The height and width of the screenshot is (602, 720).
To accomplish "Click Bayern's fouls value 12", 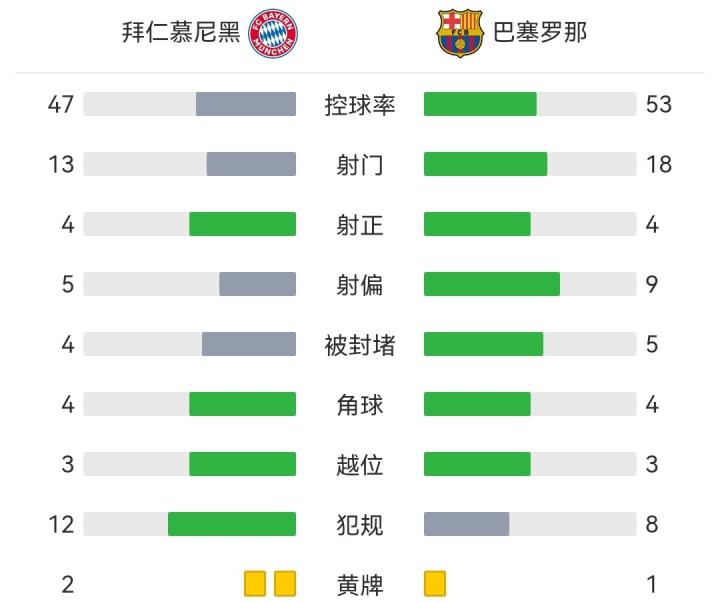I will 62,524.
